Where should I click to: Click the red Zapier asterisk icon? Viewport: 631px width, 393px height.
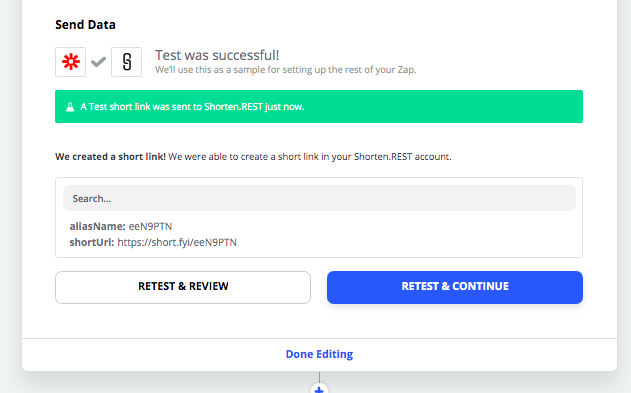[70, 62]
